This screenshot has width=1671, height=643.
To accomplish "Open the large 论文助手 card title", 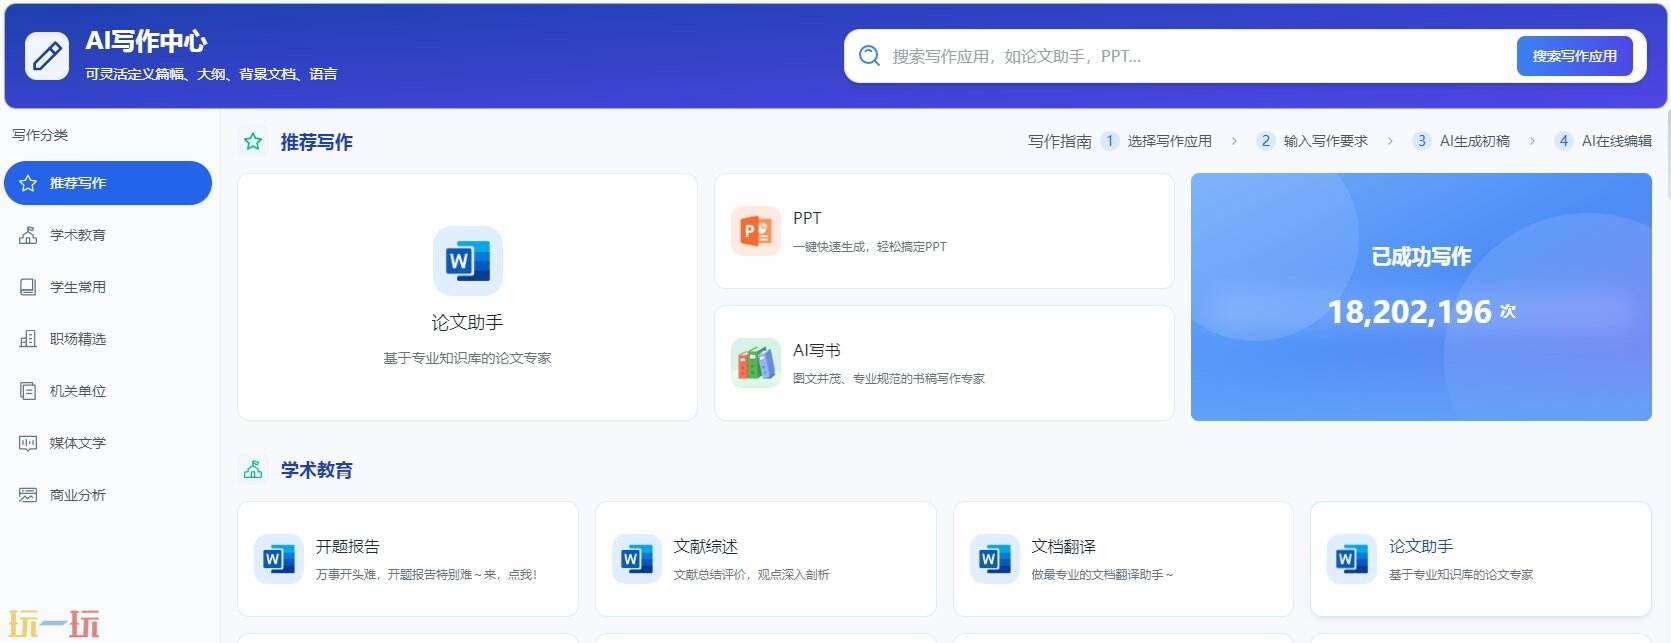I will [x=467, y=323].
